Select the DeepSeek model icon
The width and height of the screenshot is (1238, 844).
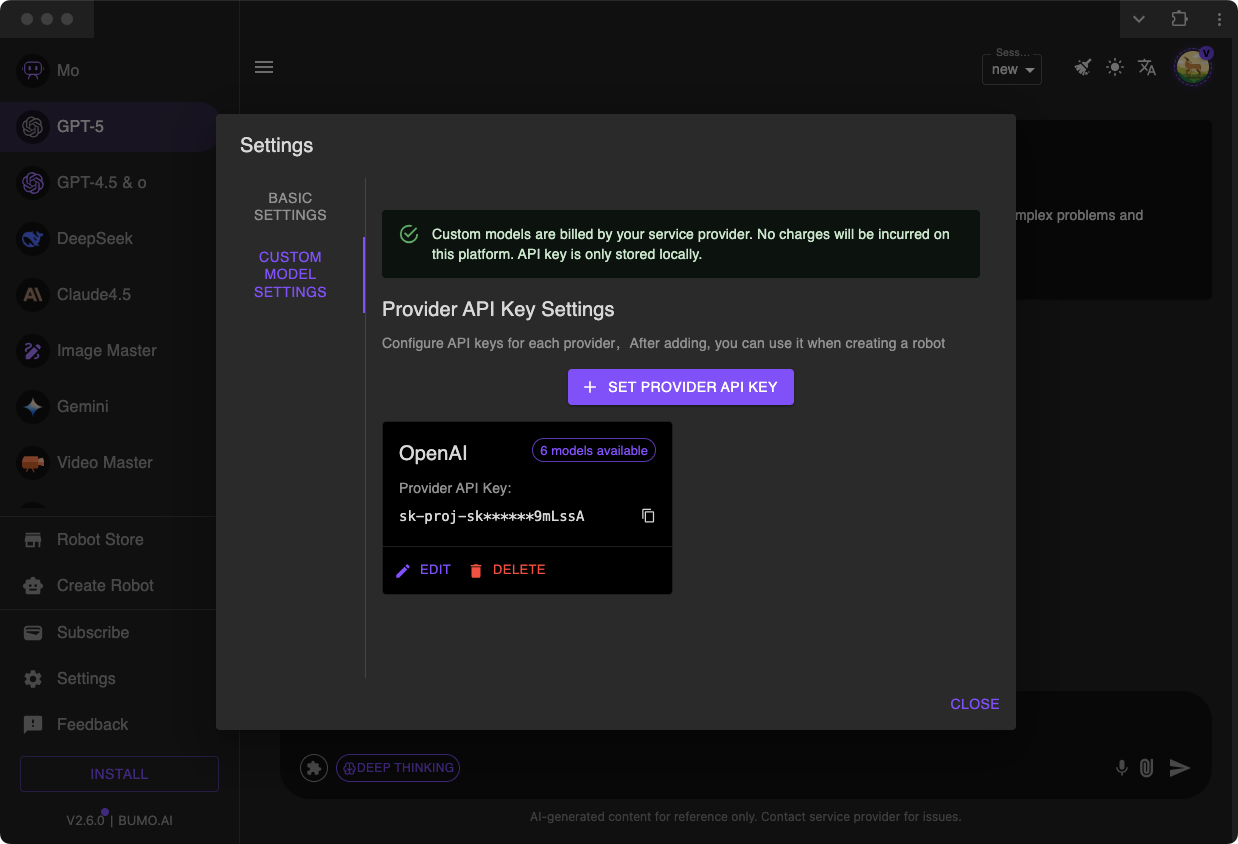pyautogui.click(x=33, y=239)
